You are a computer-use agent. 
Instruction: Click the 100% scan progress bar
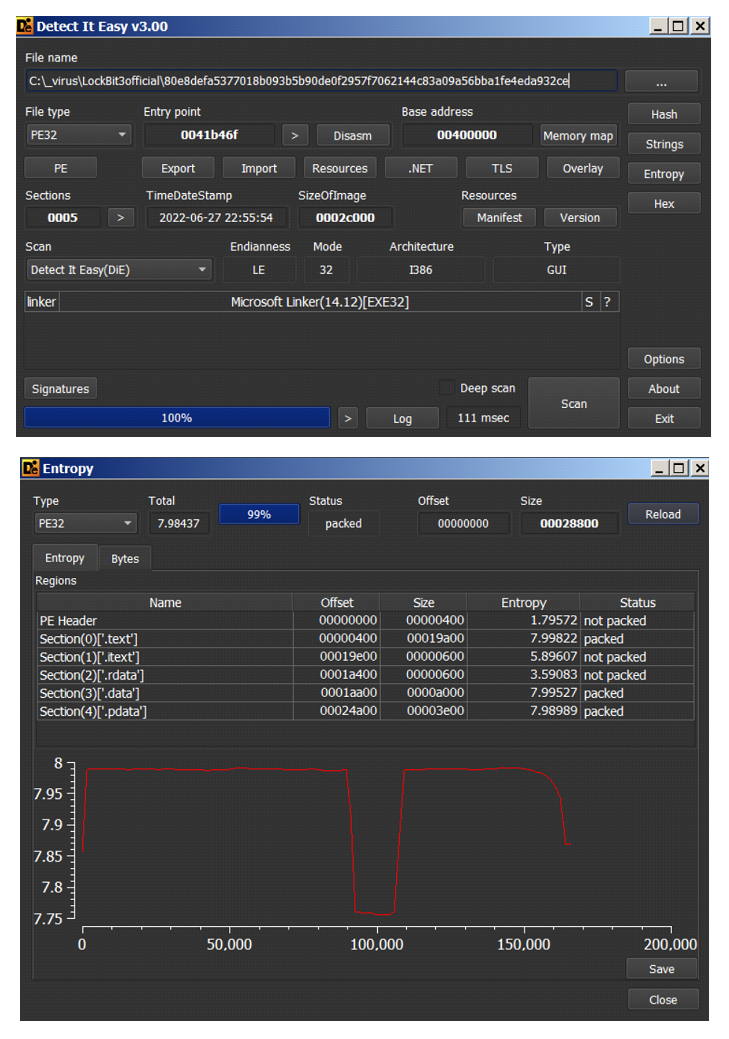[177, 418]
